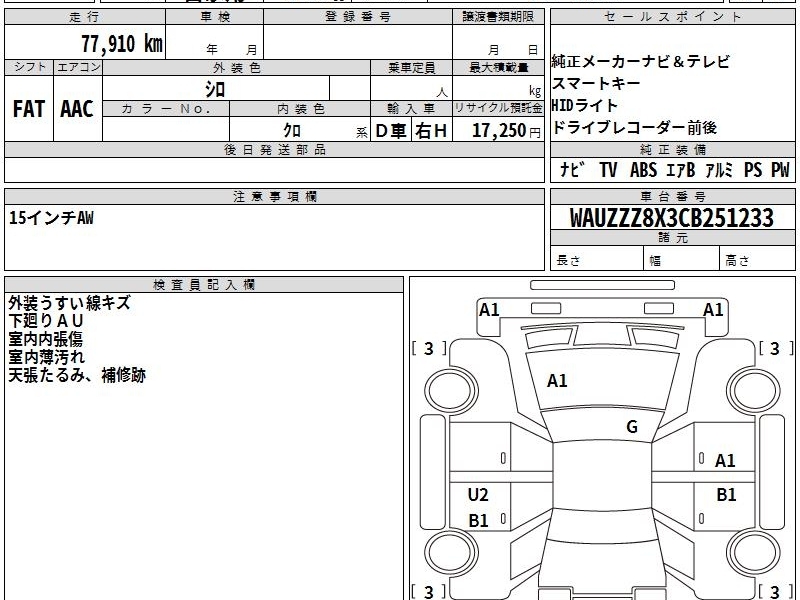Select the アルミ equipment code
Image resolution: width=800 pixels, height=600 pixels.
click(719, 169)
